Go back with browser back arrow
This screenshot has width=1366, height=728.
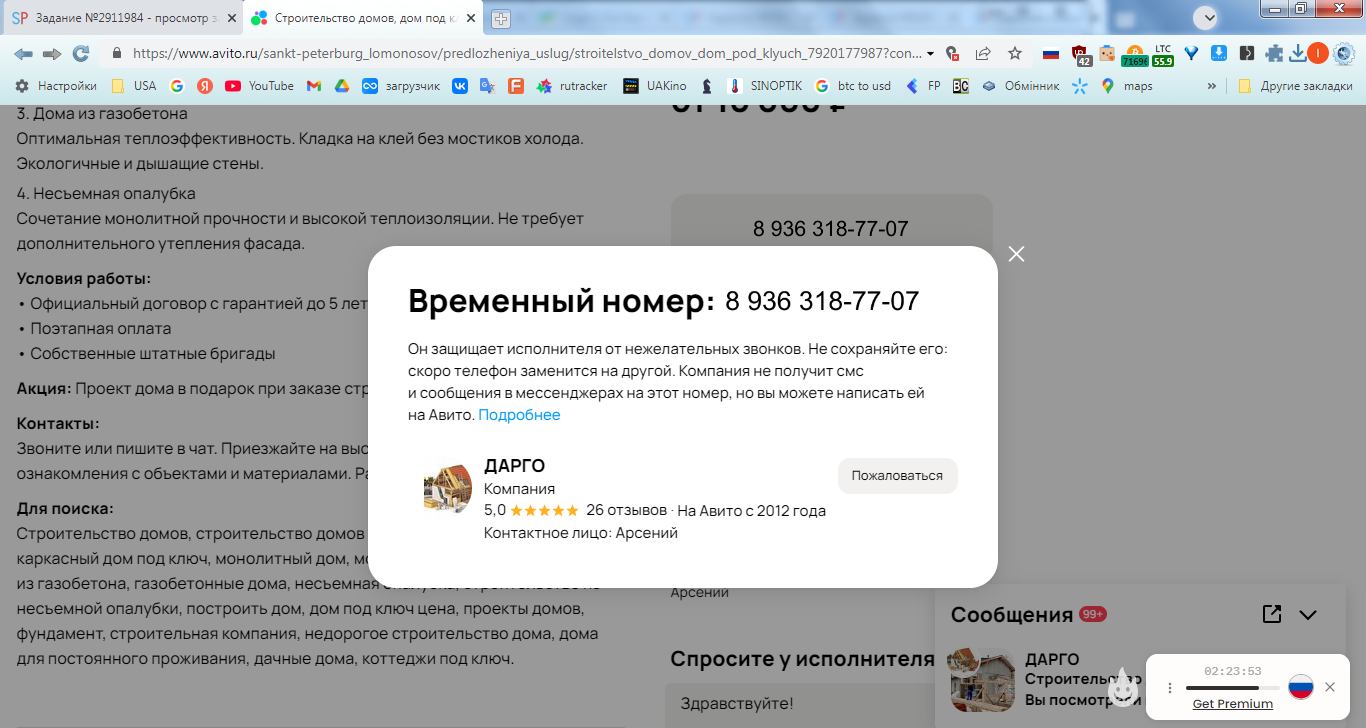click(23, 53)
